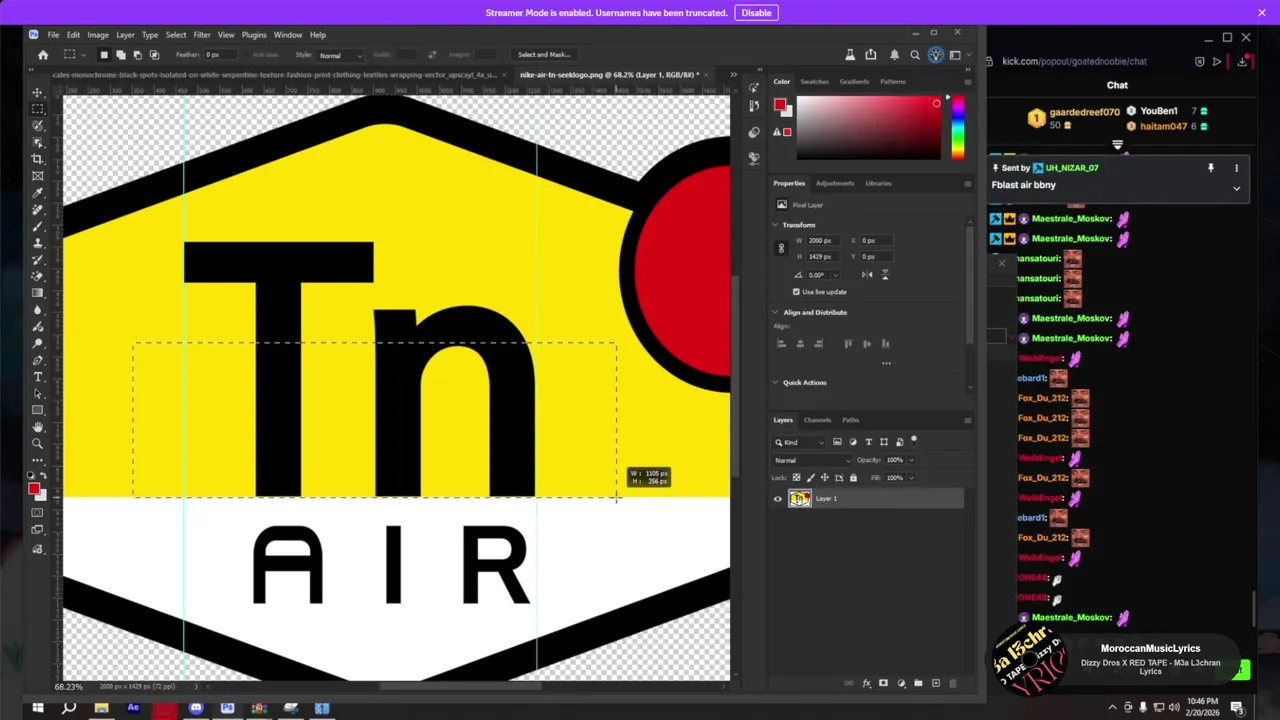Click foreground color swatch in Color panel
The height and width of the screenshot is (720, 1280).
click(780, 104)
